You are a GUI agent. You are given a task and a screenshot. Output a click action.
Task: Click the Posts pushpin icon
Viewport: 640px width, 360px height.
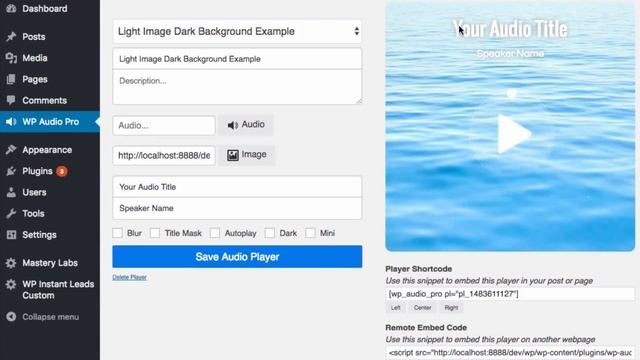[11, 37]
